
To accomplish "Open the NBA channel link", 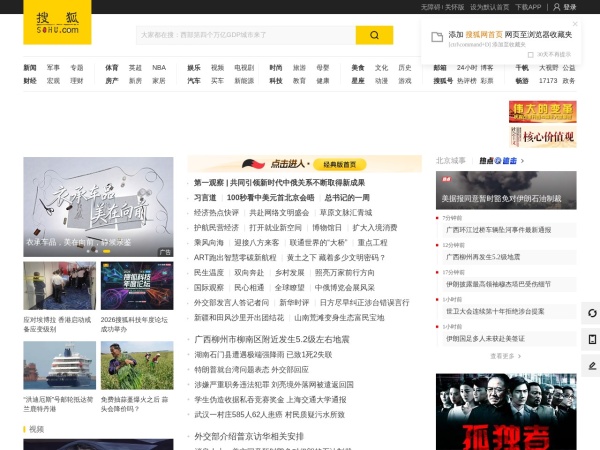I will pyautogui.click(x=159, y=68).
